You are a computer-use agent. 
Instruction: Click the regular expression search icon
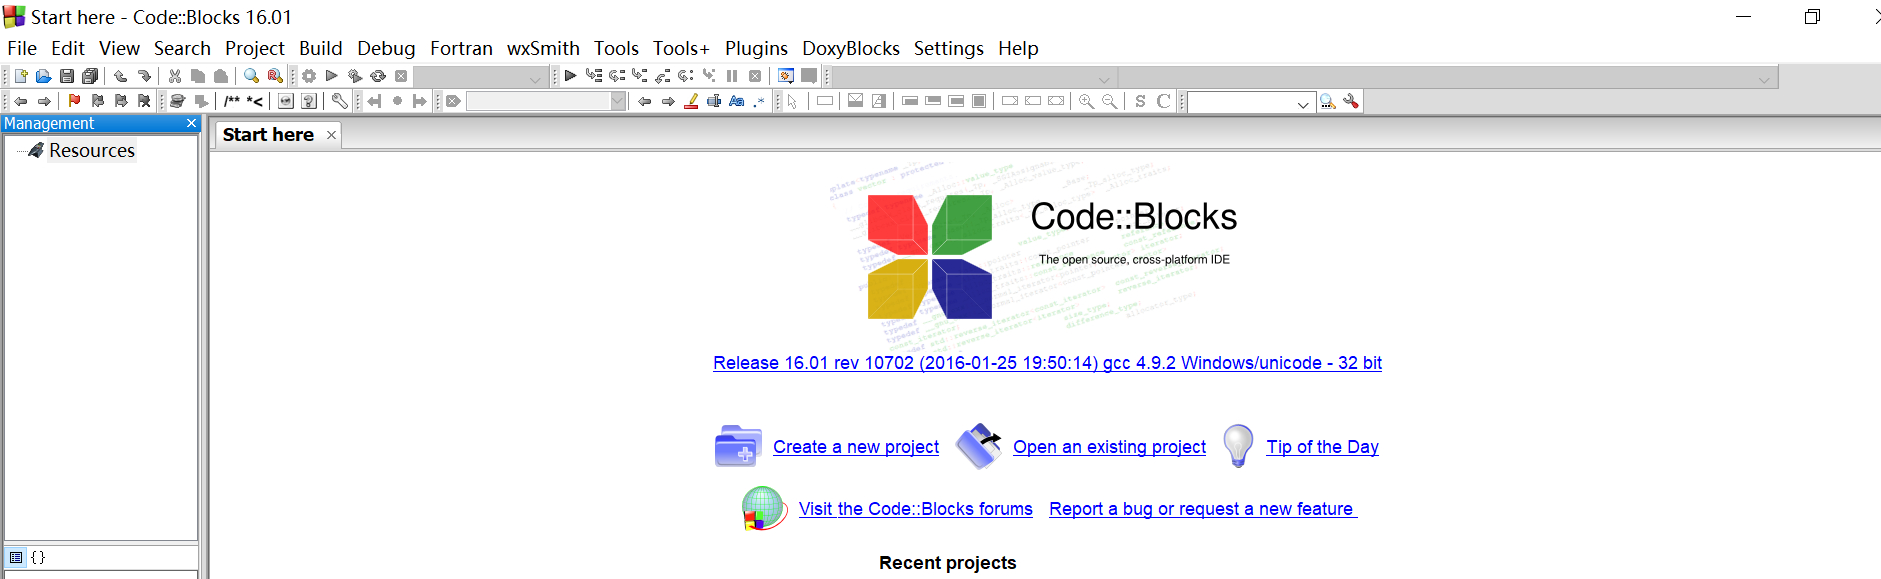[760, 101]
